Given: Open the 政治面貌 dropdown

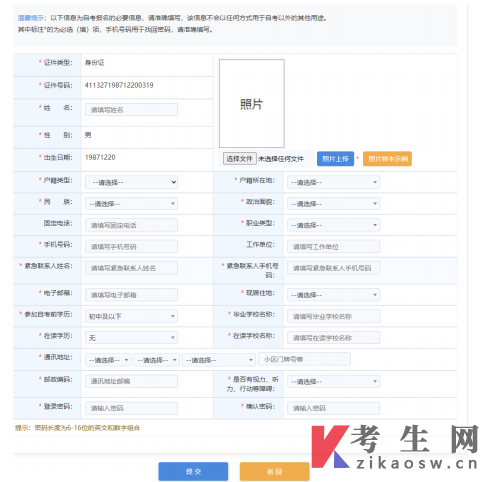Looking at the screenshot, I should tap(333, 204).
